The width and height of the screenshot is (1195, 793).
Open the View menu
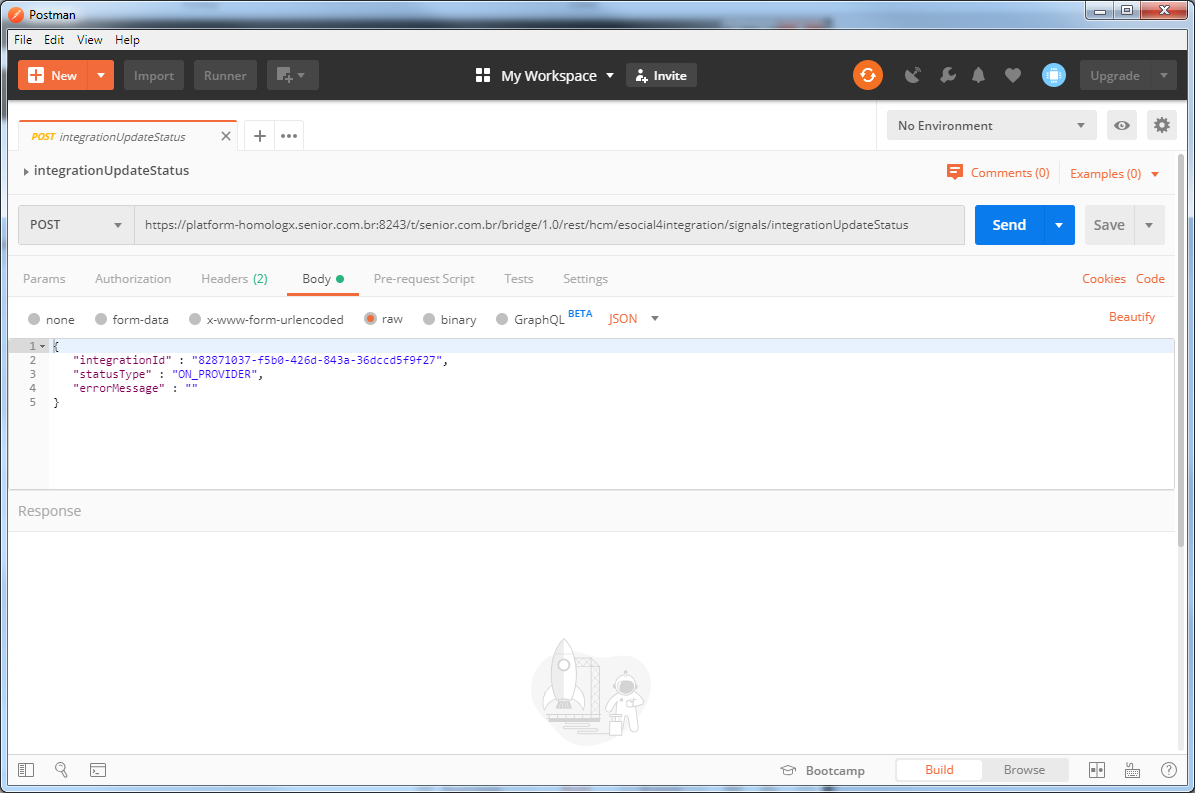click(x=89, y=40)
